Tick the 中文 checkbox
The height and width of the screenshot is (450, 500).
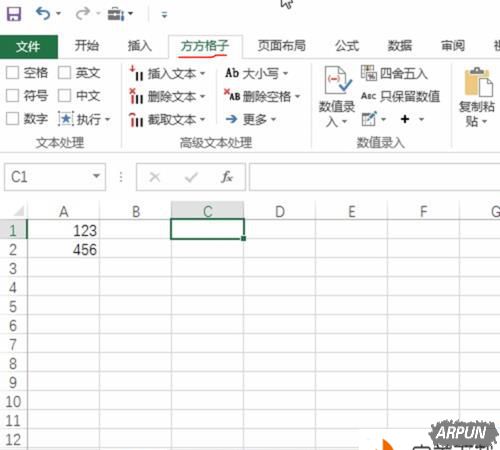[64, 96]
